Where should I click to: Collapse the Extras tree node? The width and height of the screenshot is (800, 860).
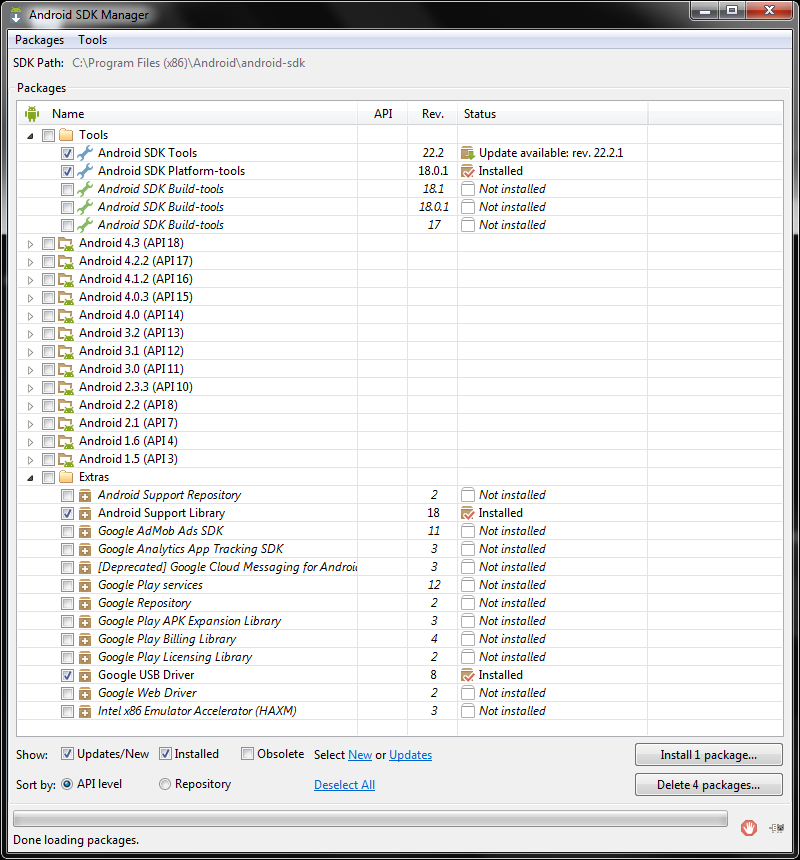click(31, 478)
